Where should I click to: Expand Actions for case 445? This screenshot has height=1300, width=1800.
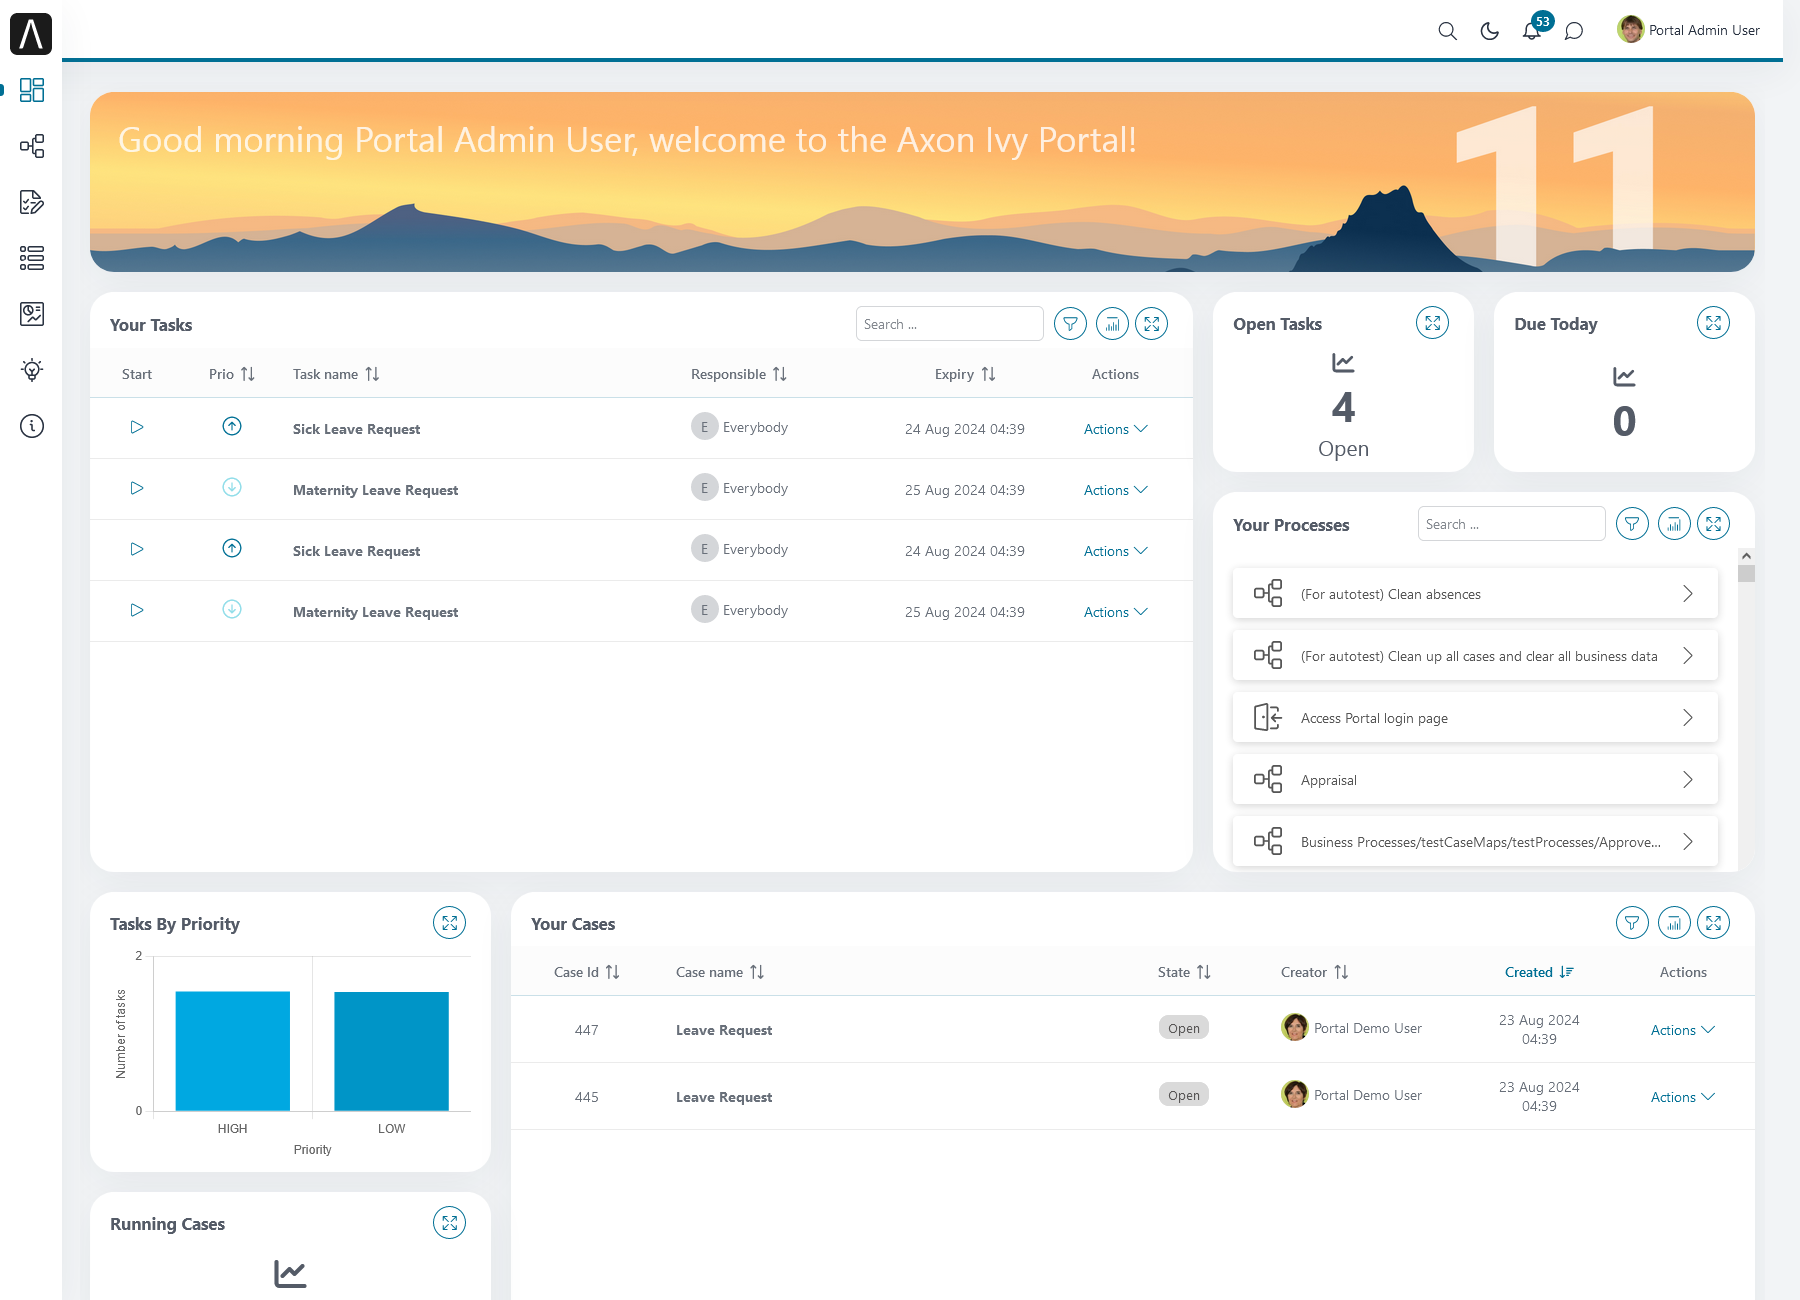click(x=1682, y=1097)
